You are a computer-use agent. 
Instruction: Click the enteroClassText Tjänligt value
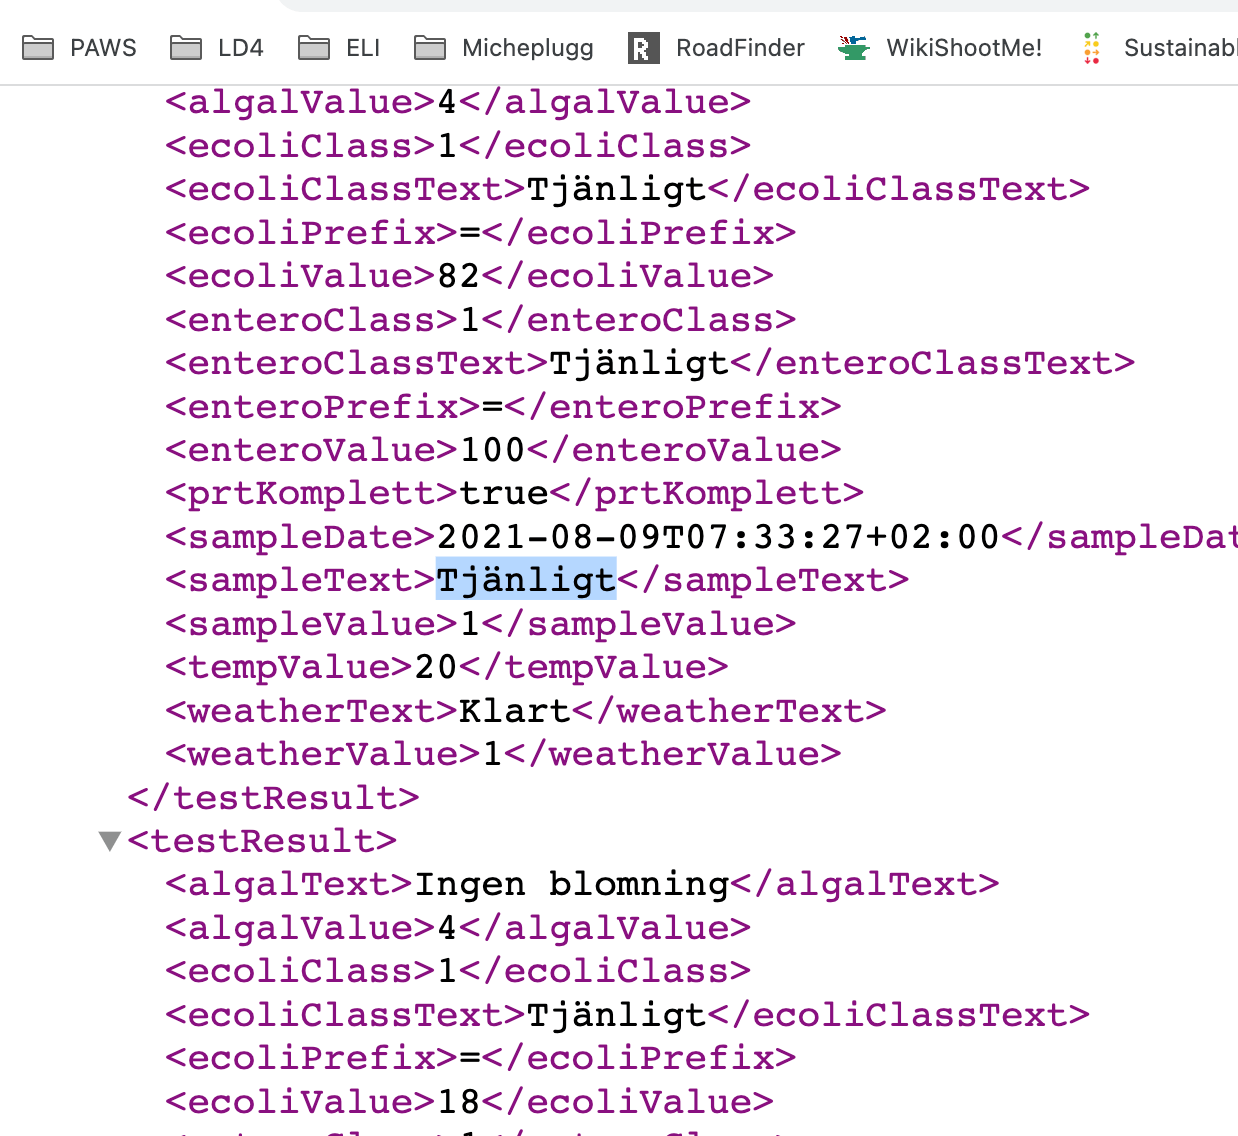[x=638, y=363]
